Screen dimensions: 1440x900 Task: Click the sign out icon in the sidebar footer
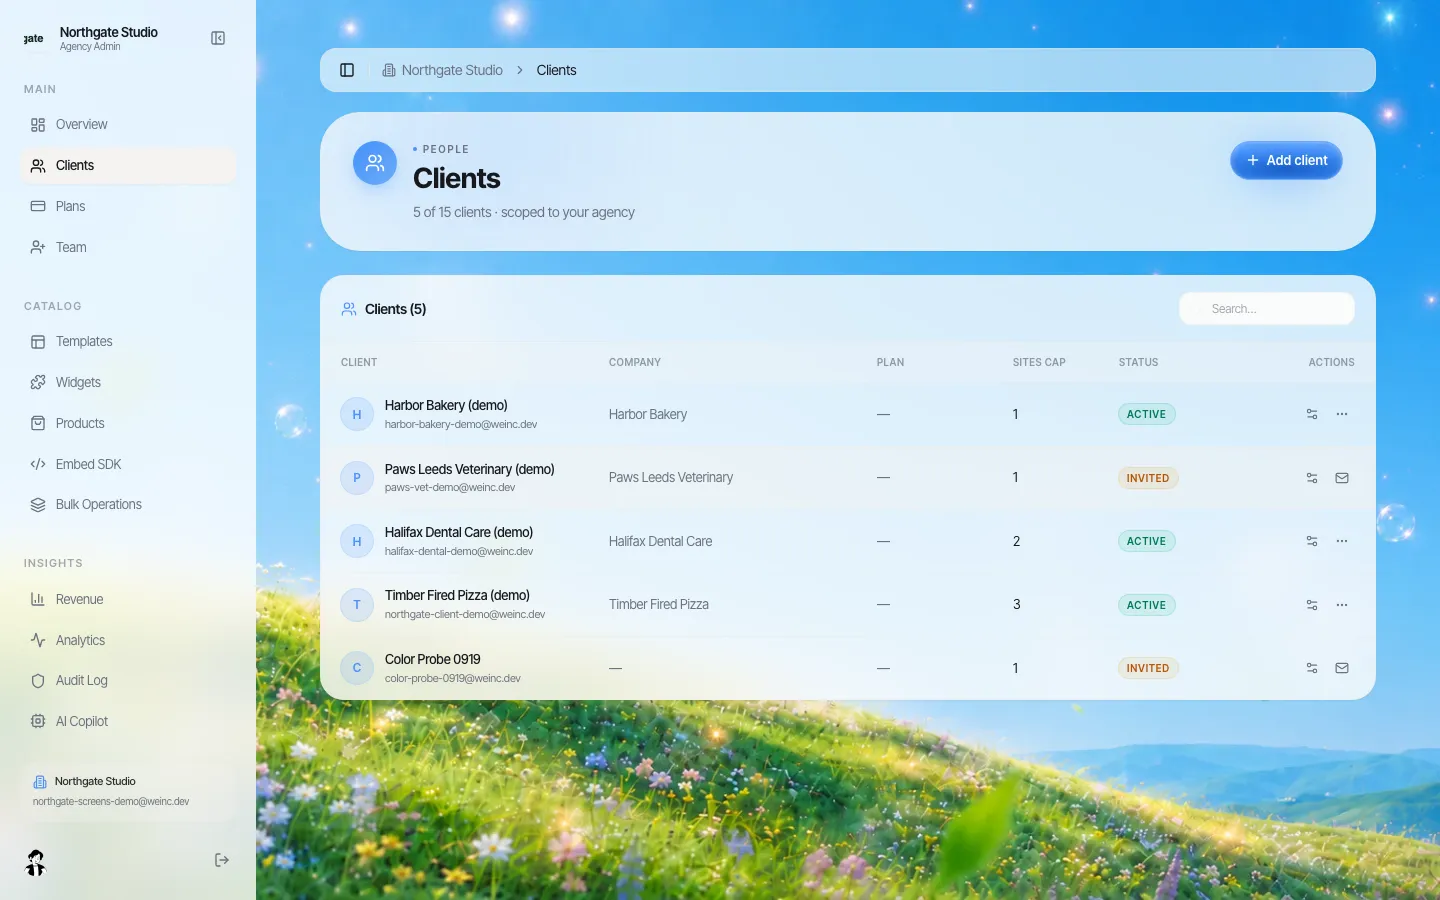tap(222, 860)
